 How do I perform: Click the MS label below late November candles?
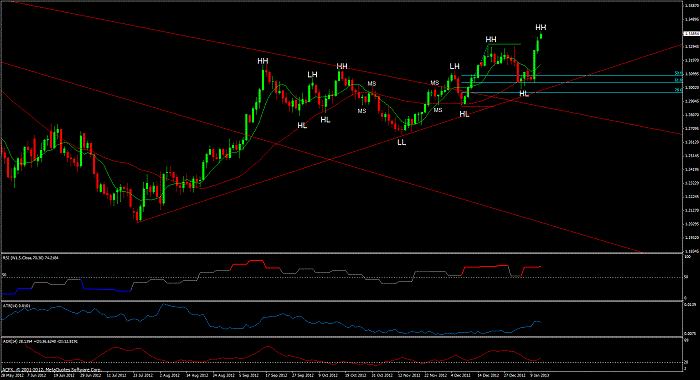coord(438,110)
